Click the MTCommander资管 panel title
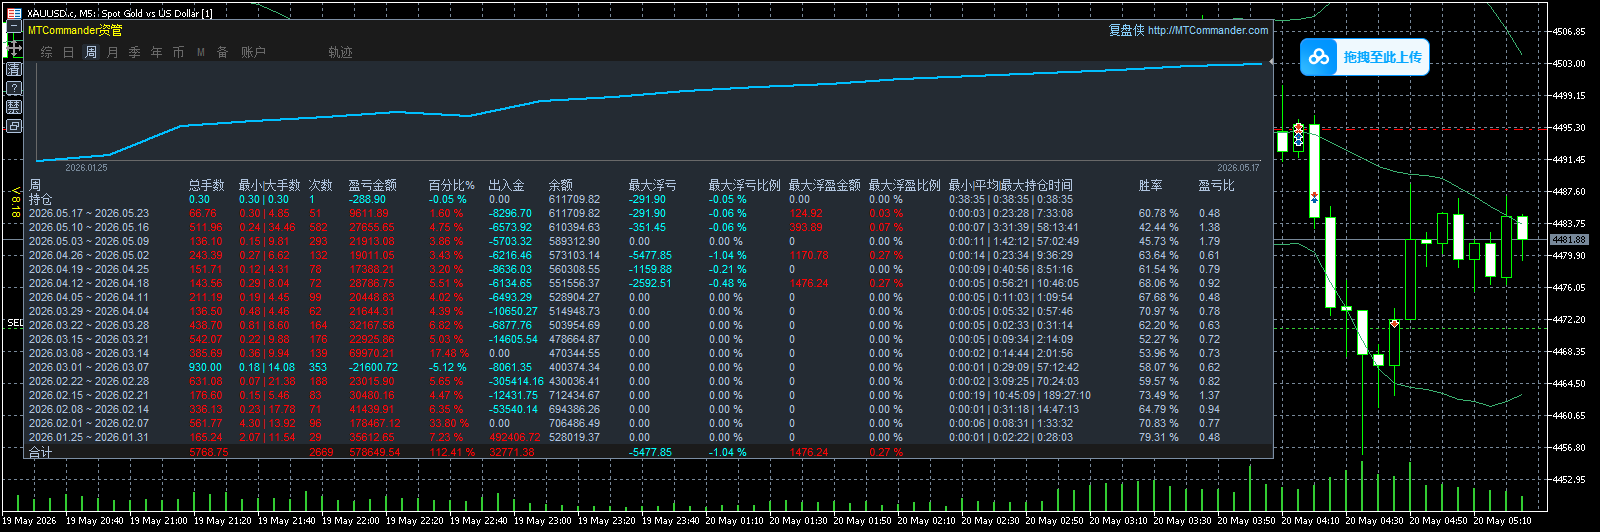Screen dimensions: 1600x532 point(75,30)
